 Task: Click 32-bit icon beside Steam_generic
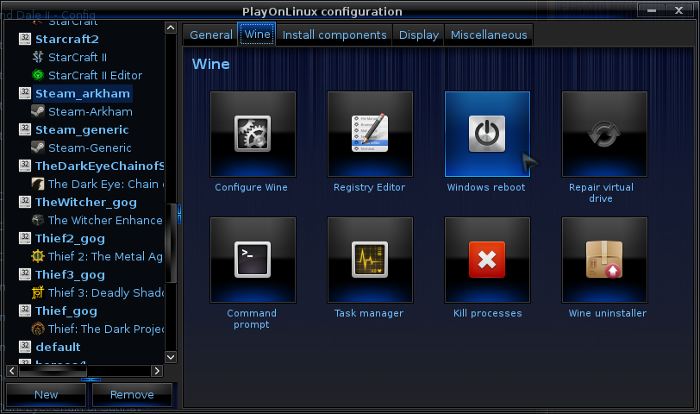coord(25,130)
